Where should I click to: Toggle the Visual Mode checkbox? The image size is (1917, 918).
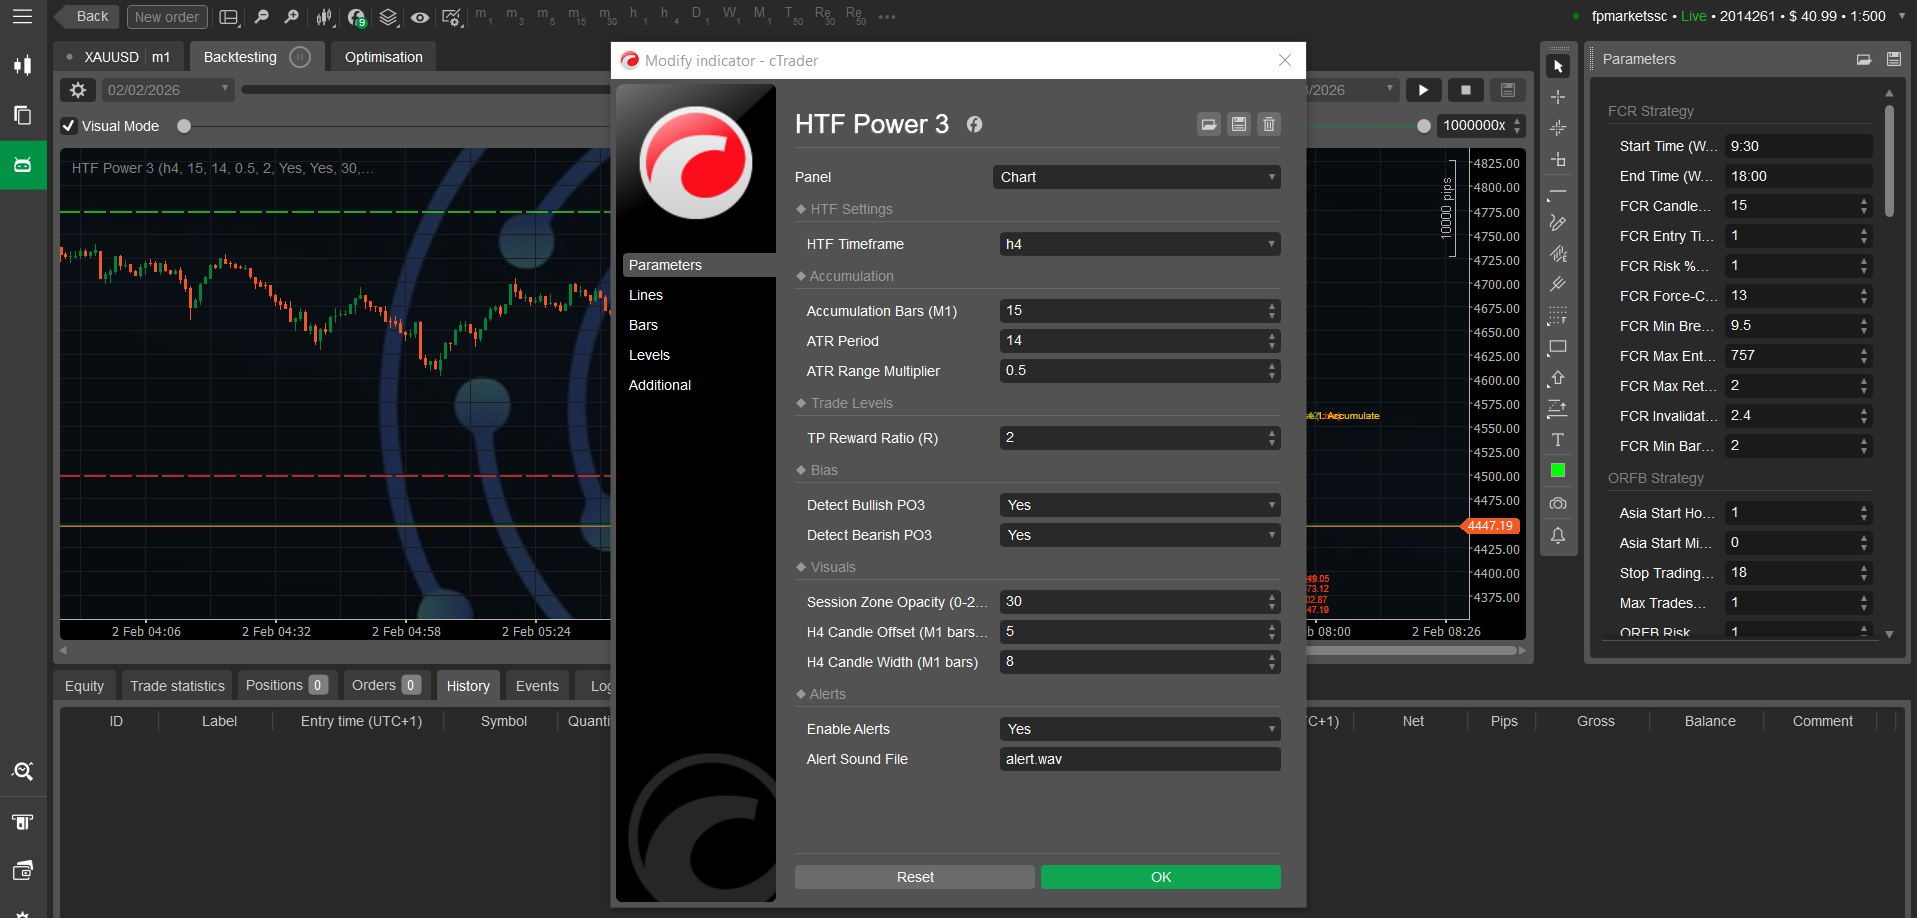coord(69,126)
